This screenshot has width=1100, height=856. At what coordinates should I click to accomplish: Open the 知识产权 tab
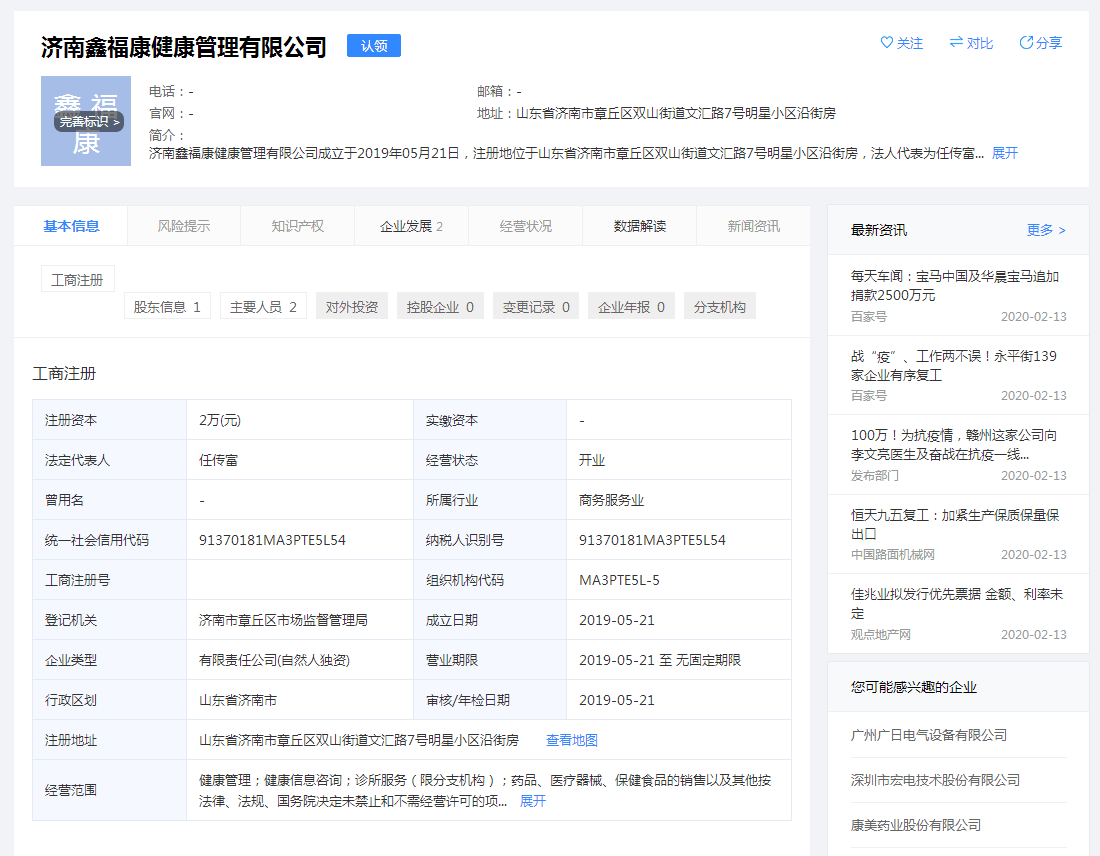point(297,226)
